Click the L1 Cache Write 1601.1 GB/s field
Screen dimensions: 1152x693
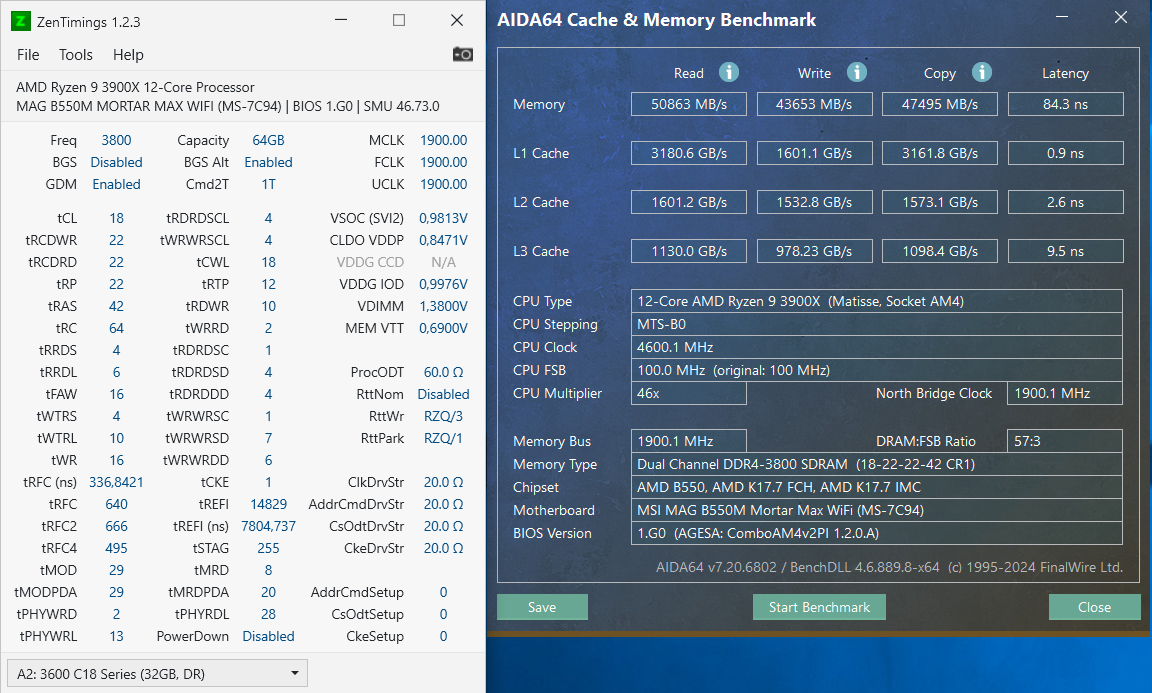pos(814,153)
